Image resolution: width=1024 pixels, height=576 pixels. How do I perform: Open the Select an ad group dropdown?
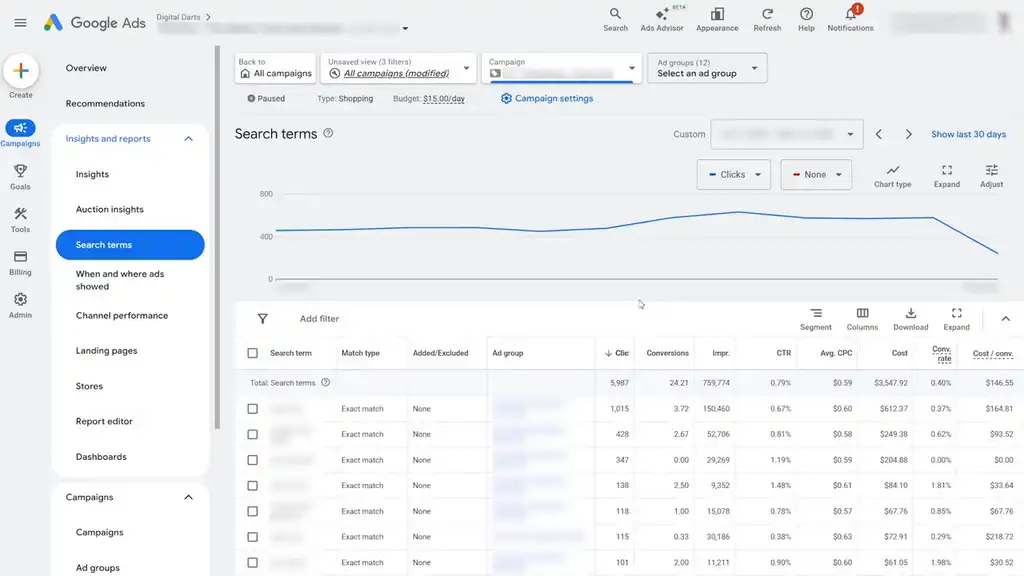tap(707, 68)
